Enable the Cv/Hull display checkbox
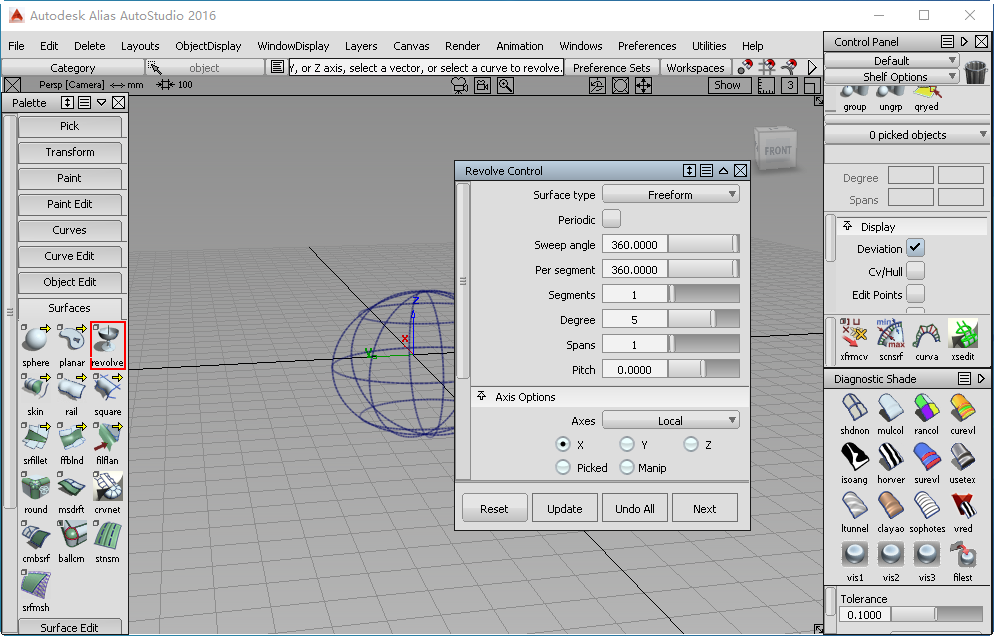The height and width of the screenshot is (636, 994). click(x=915, y=271)
